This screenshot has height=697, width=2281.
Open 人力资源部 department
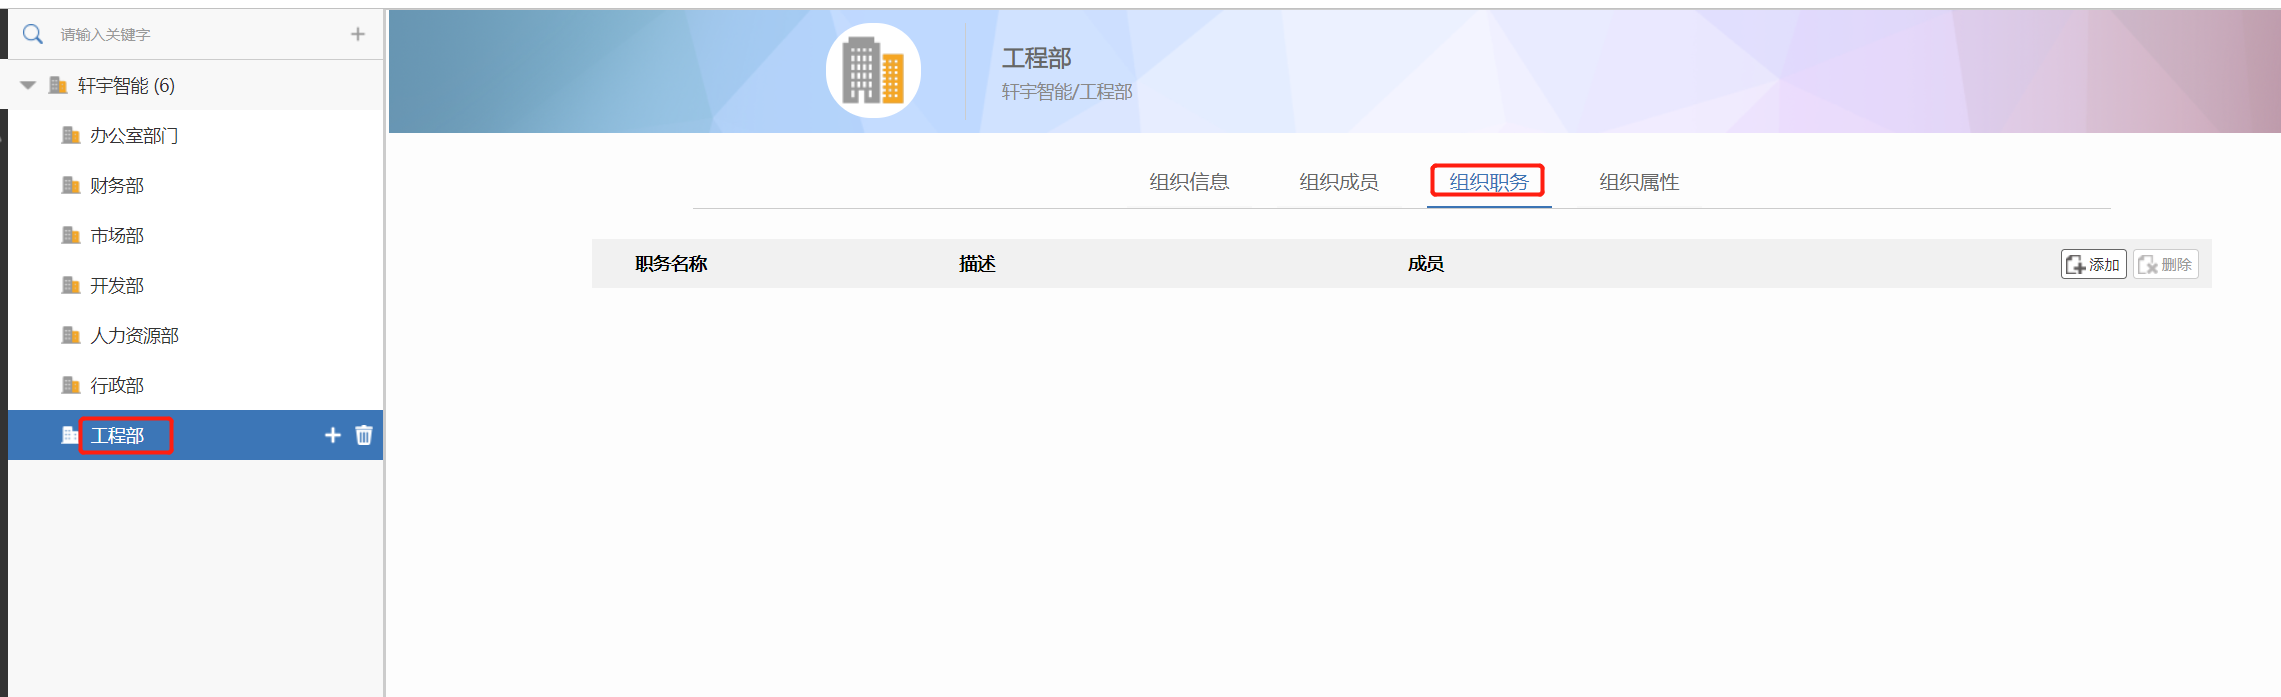[x=134, y=335]
